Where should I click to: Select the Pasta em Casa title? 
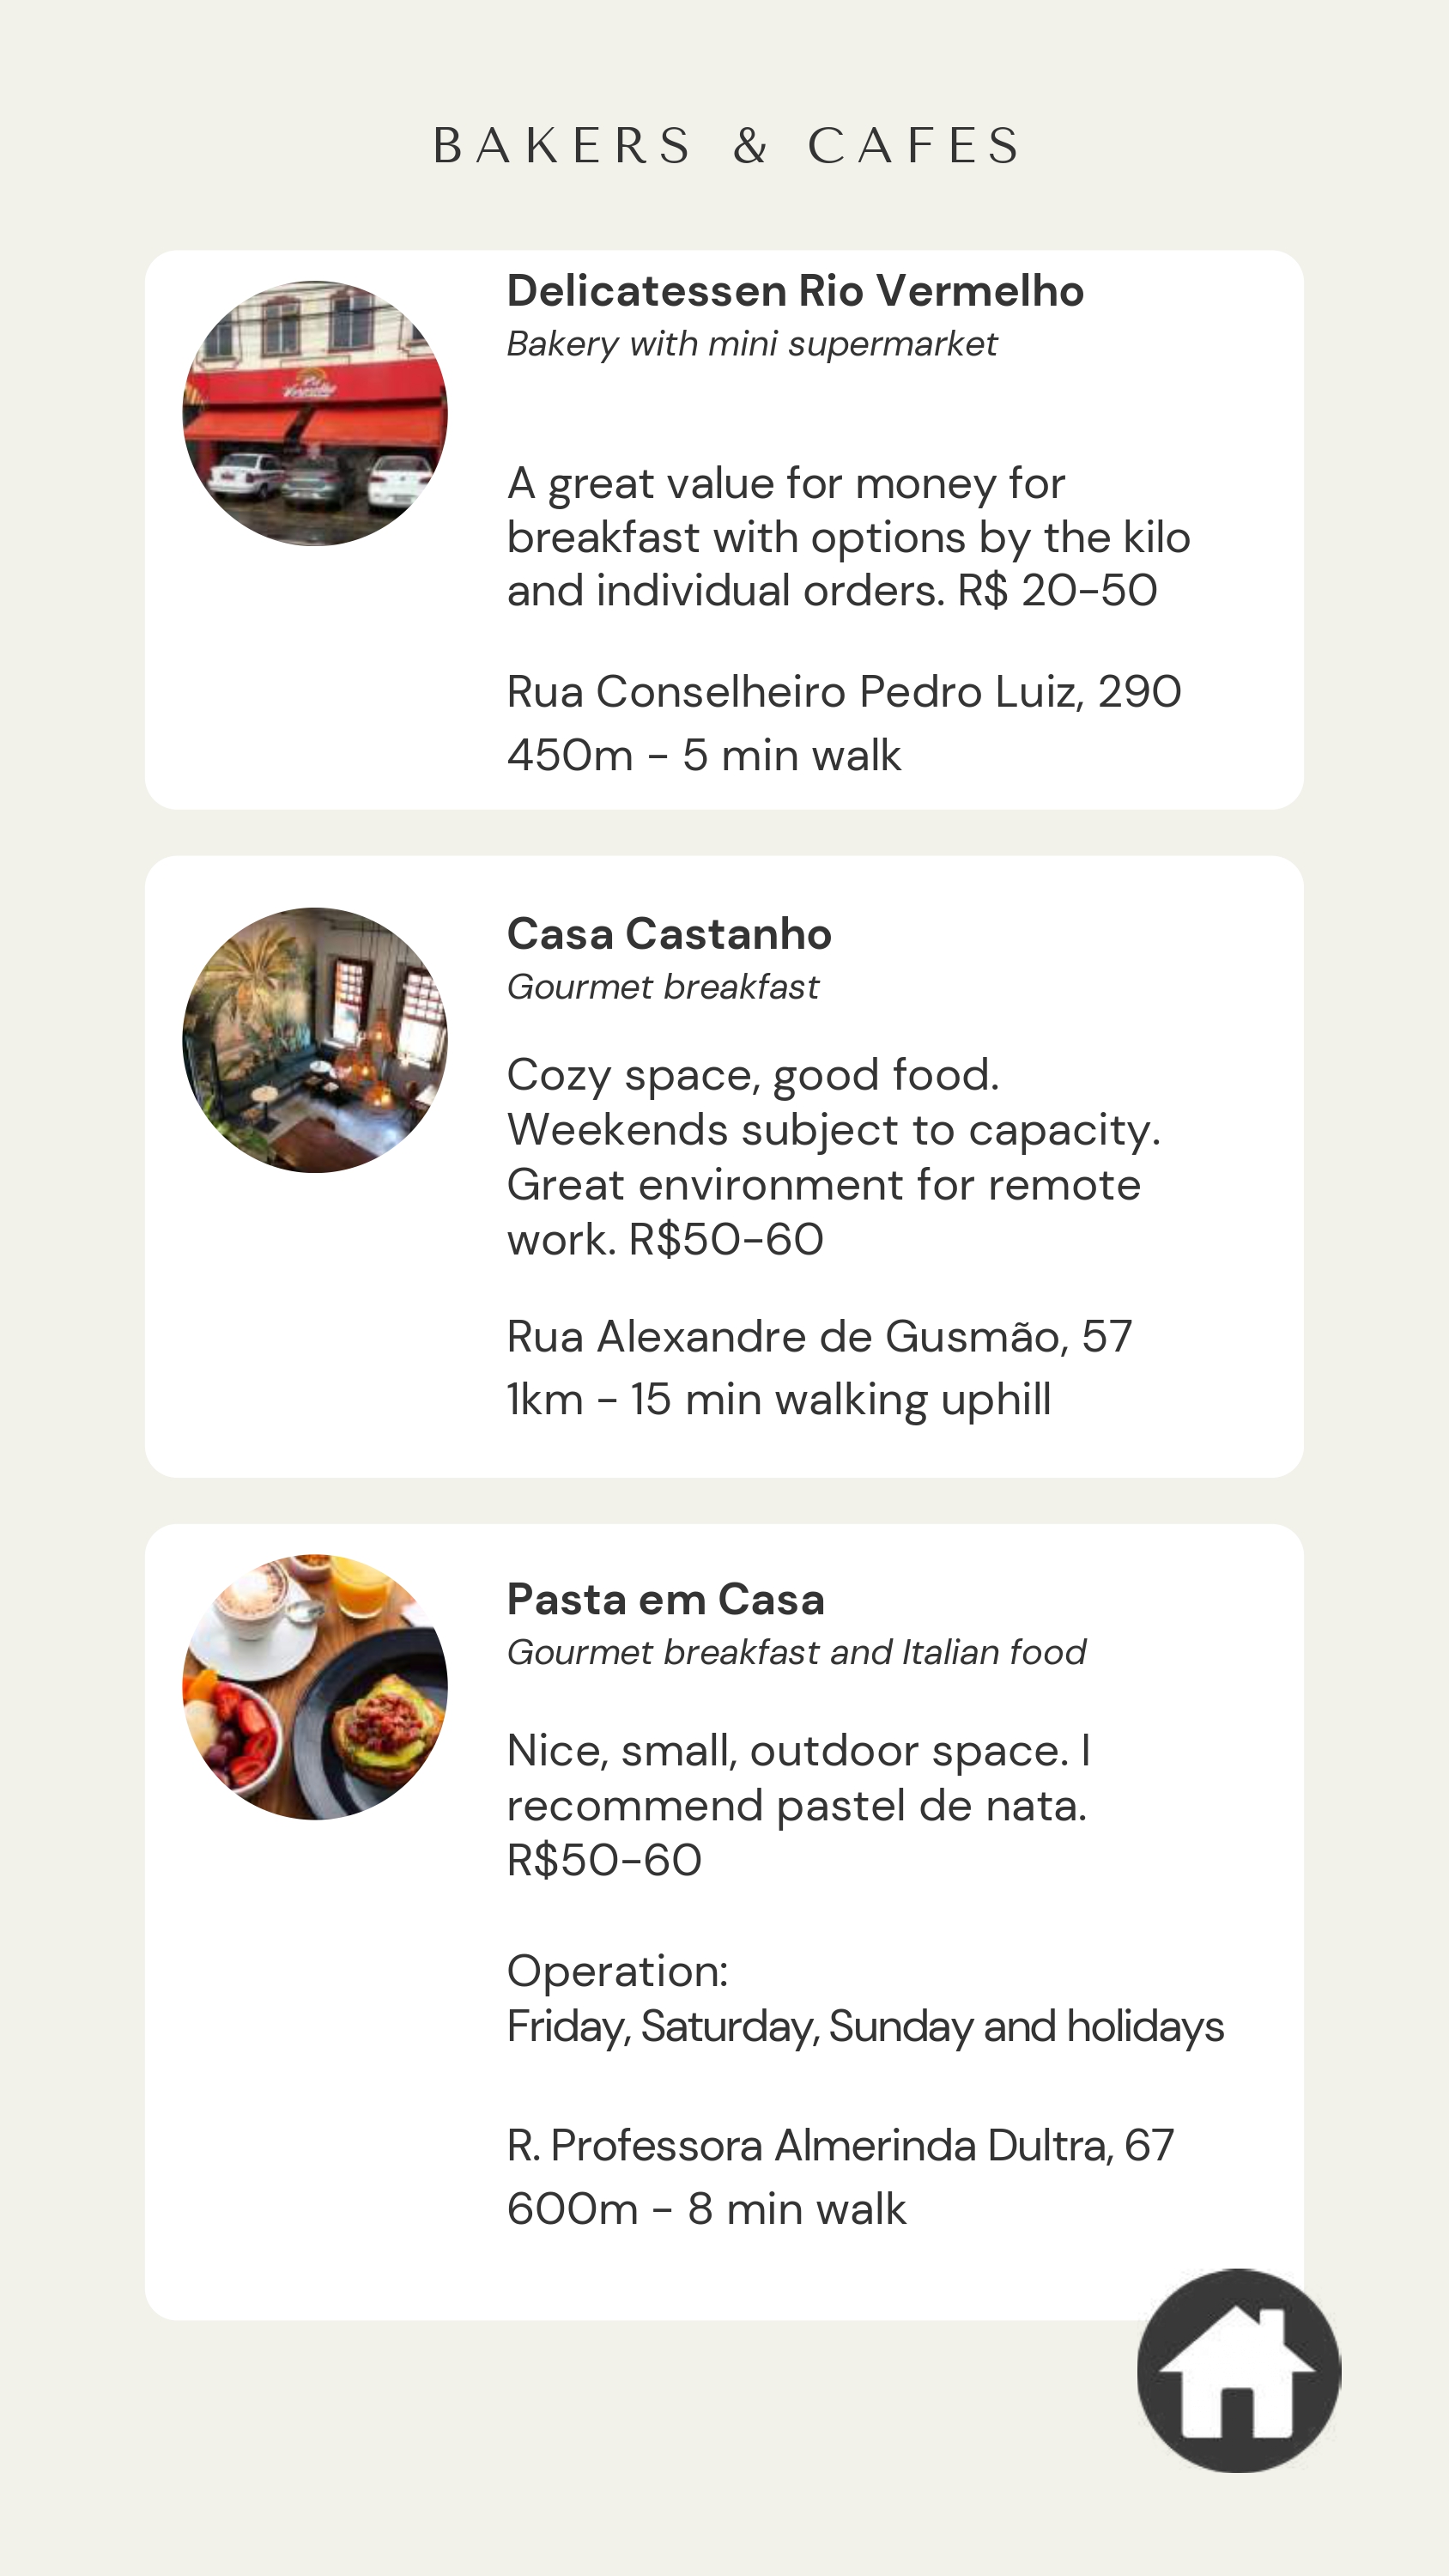pos(666,1599)
